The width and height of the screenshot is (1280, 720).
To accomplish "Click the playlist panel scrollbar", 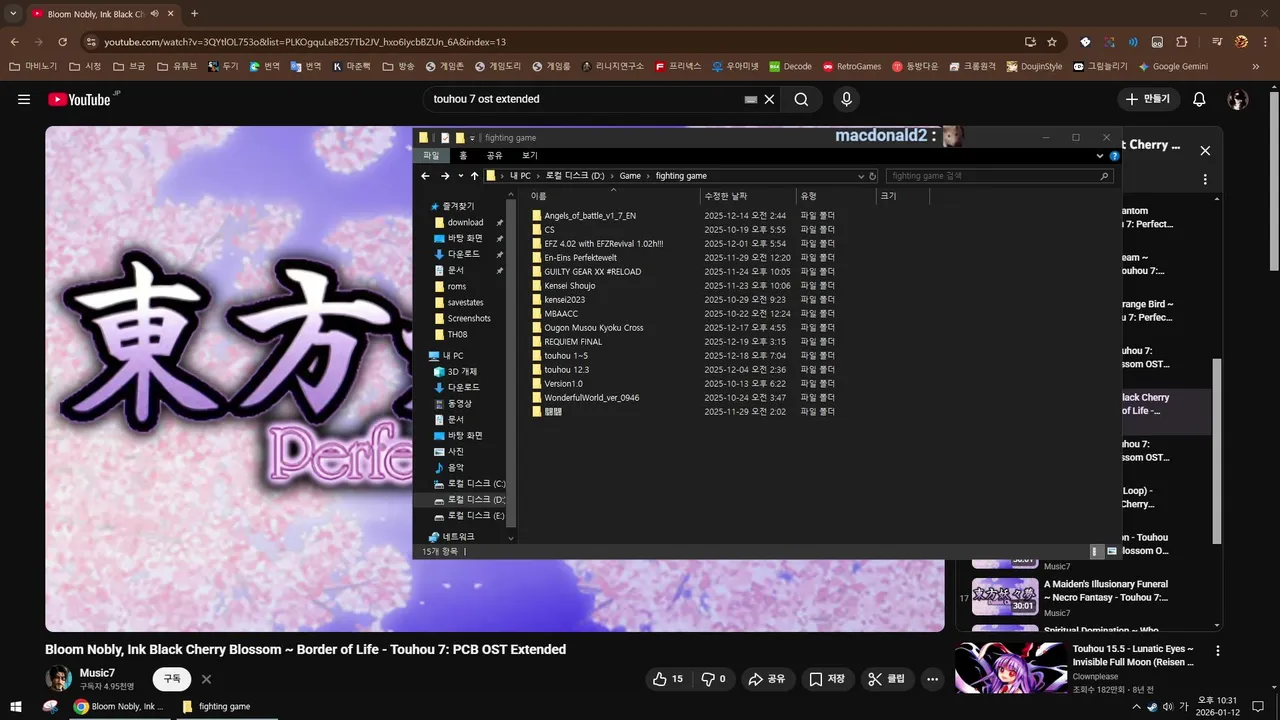I will tap(1216, 451).
